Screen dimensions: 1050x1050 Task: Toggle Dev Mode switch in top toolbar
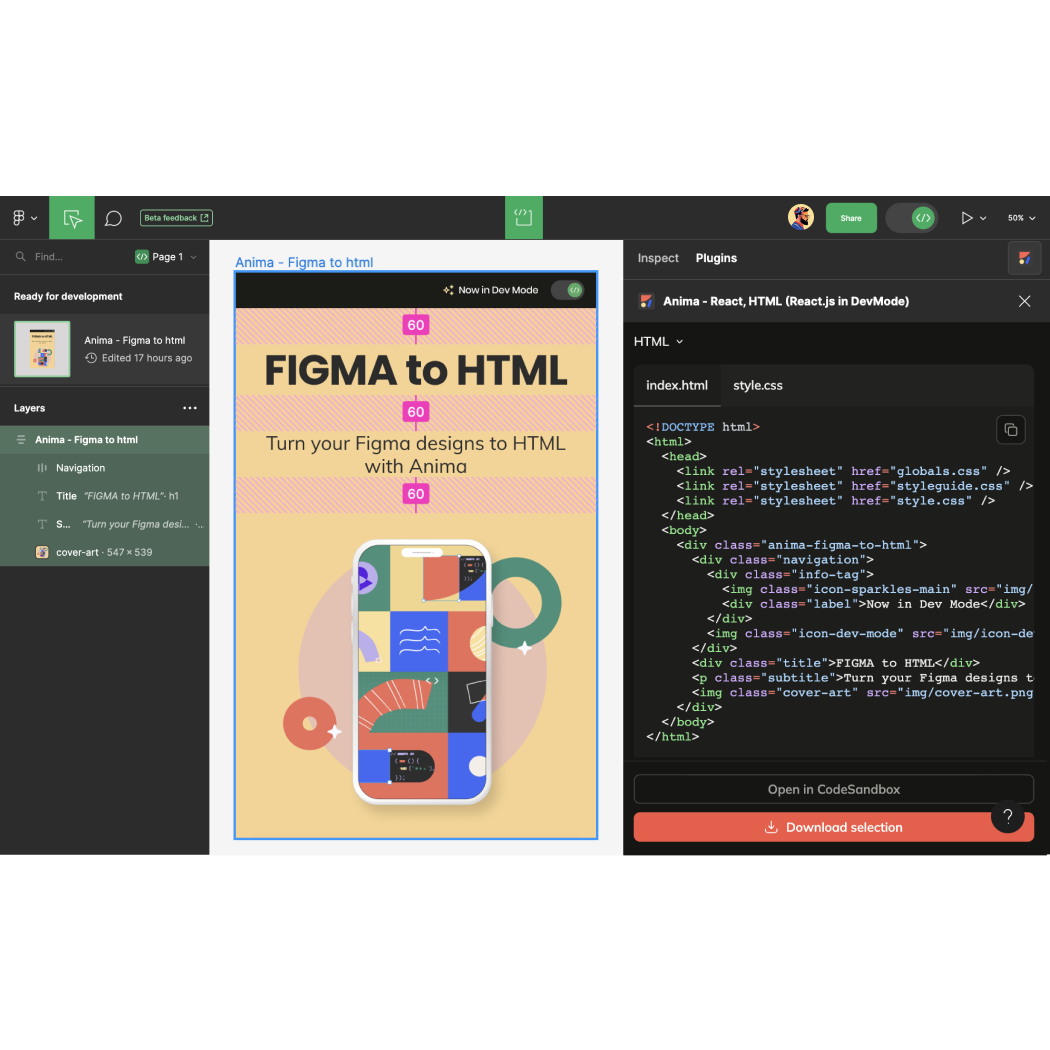coord(911,218)
